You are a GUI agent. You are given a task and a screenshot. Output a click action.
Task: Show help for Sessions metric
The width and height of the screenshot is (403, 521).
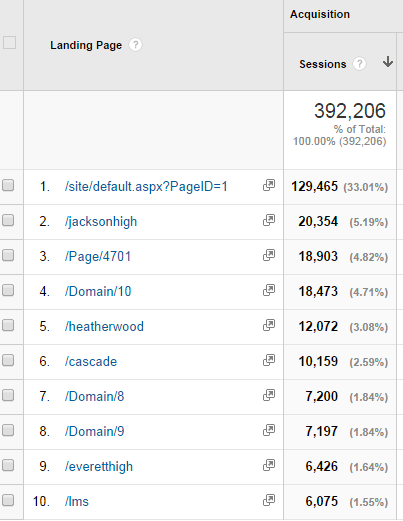[359, 64]
